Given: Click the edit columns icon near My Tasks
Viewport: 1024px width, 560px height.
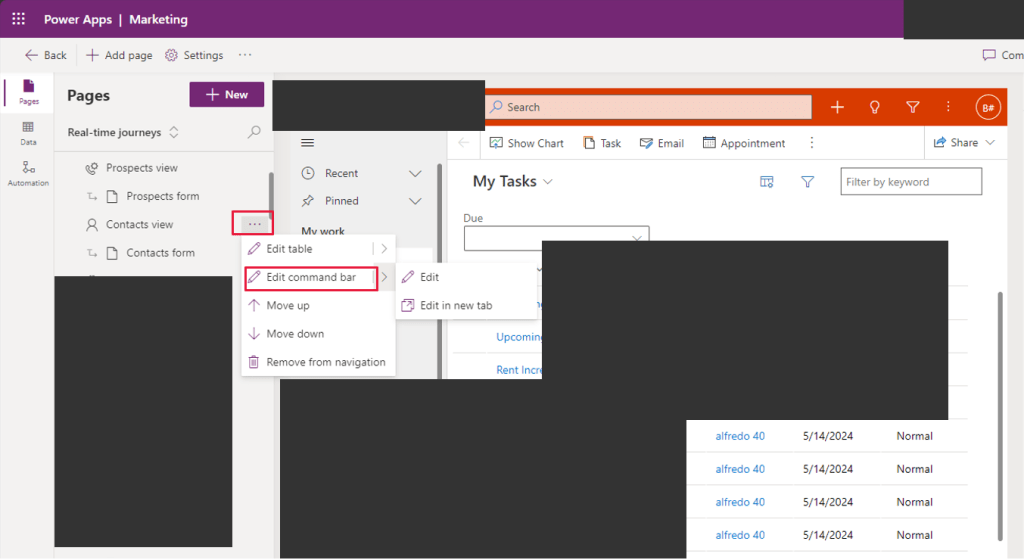Looking at the screenshot, I should coord(767,182).
